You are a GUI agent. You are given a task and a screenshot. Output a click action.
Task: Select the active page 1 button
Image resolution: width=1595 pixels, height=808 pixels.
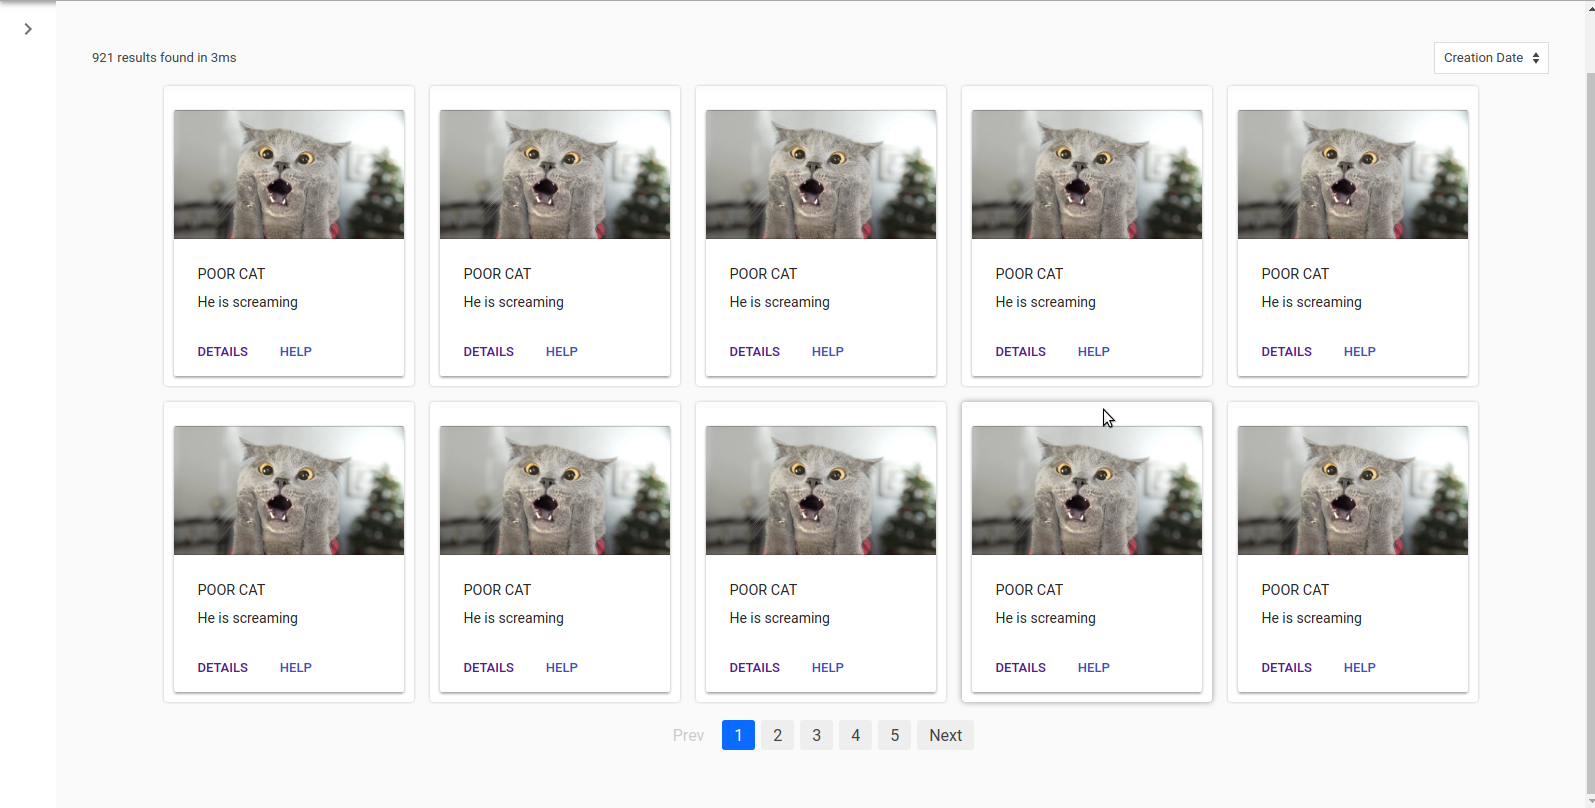click(738, 735)
